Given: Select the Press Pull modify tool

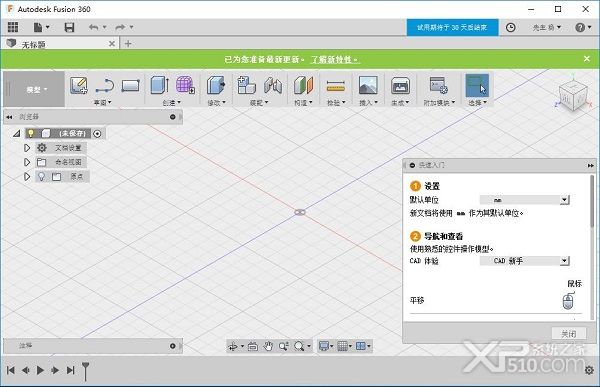Looking at the screenshot, I should (x=216, y=85).
